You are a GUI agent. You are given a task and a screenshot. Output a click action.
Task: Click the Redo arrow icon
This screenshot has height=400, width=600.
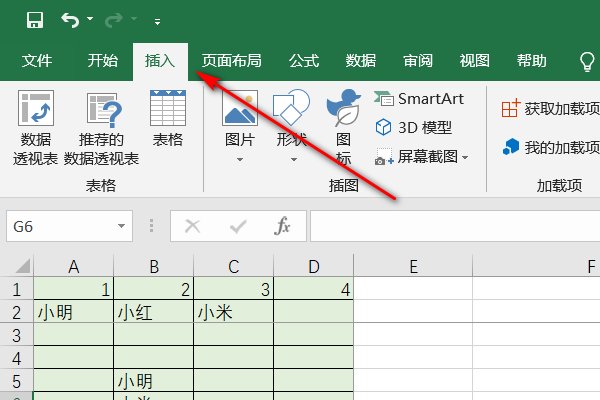(x=114, y=20)
